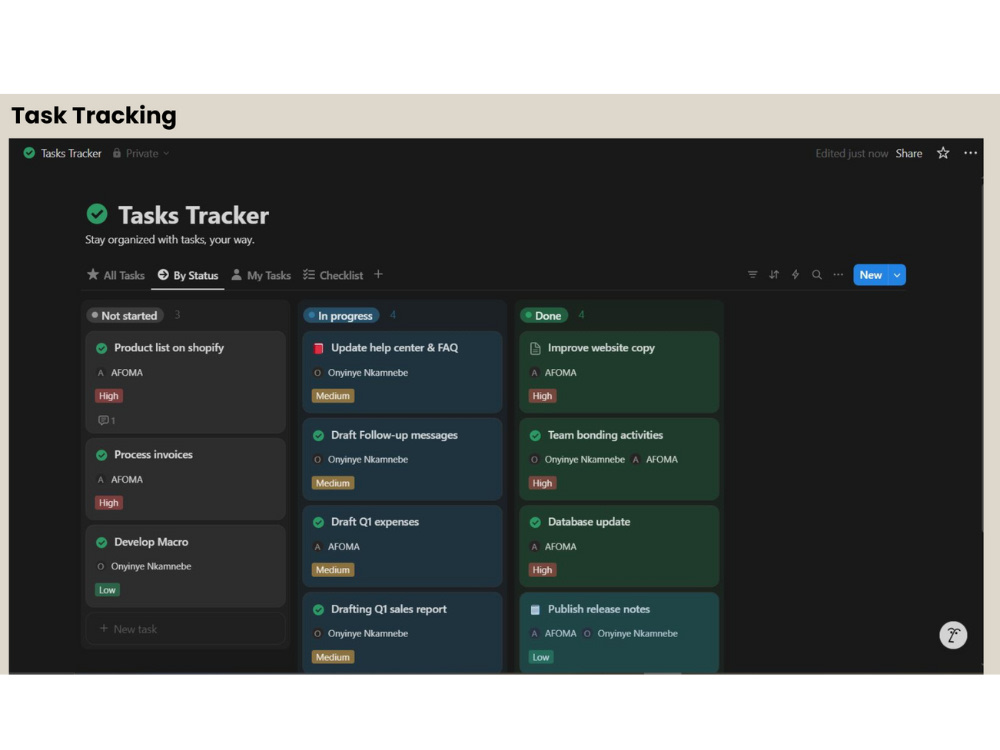Select the By Status view tab

(188, 275)
